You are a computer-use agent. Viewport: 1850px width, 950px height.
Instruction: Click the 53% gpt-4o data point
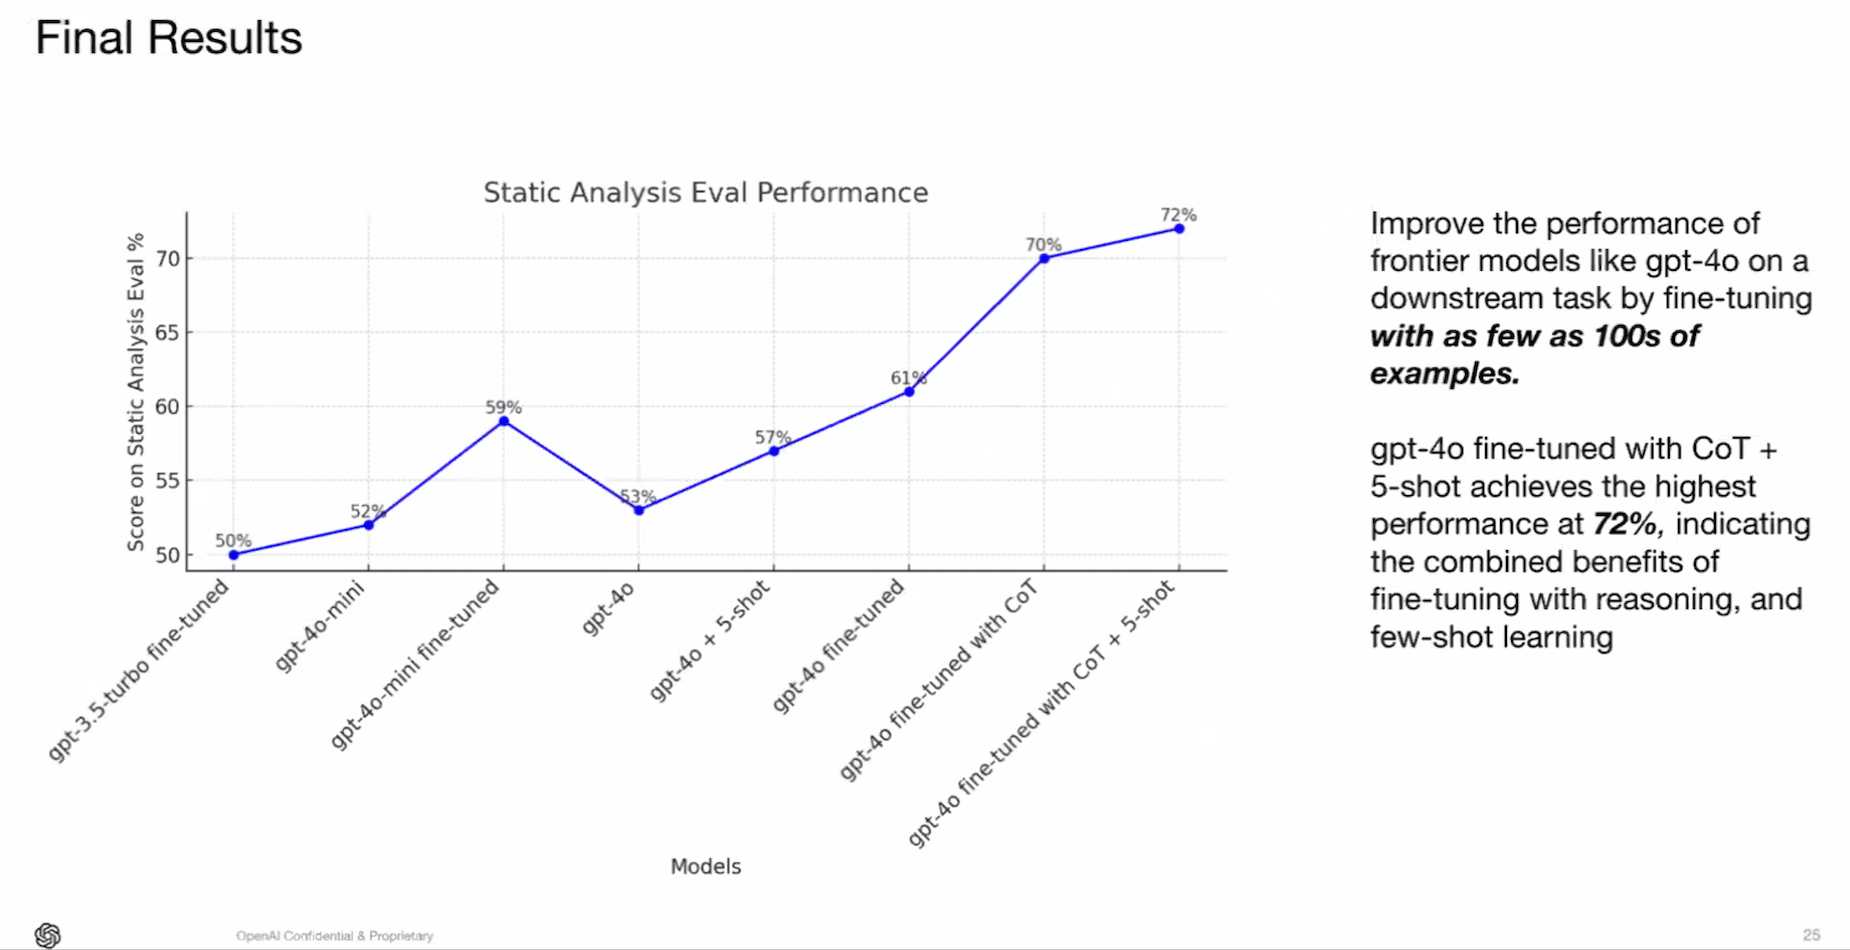pos(639,510)
